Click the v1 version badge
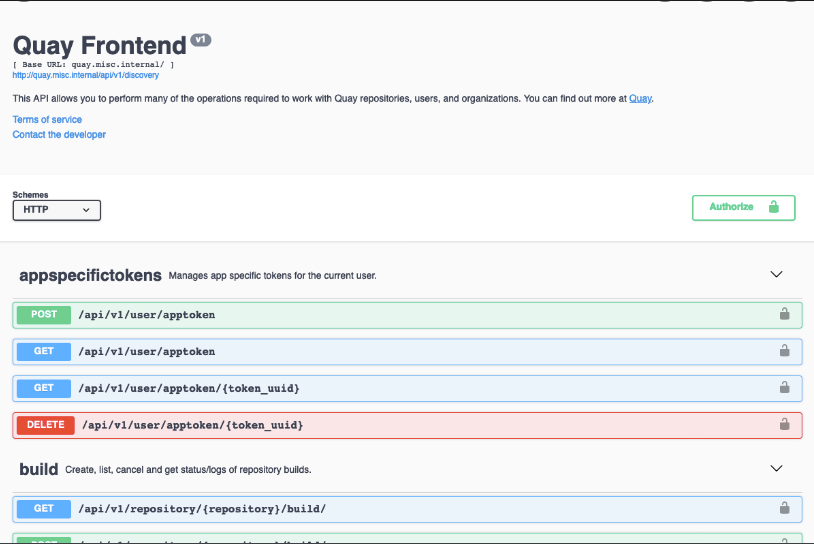814x544 pixels. [200, 40]
